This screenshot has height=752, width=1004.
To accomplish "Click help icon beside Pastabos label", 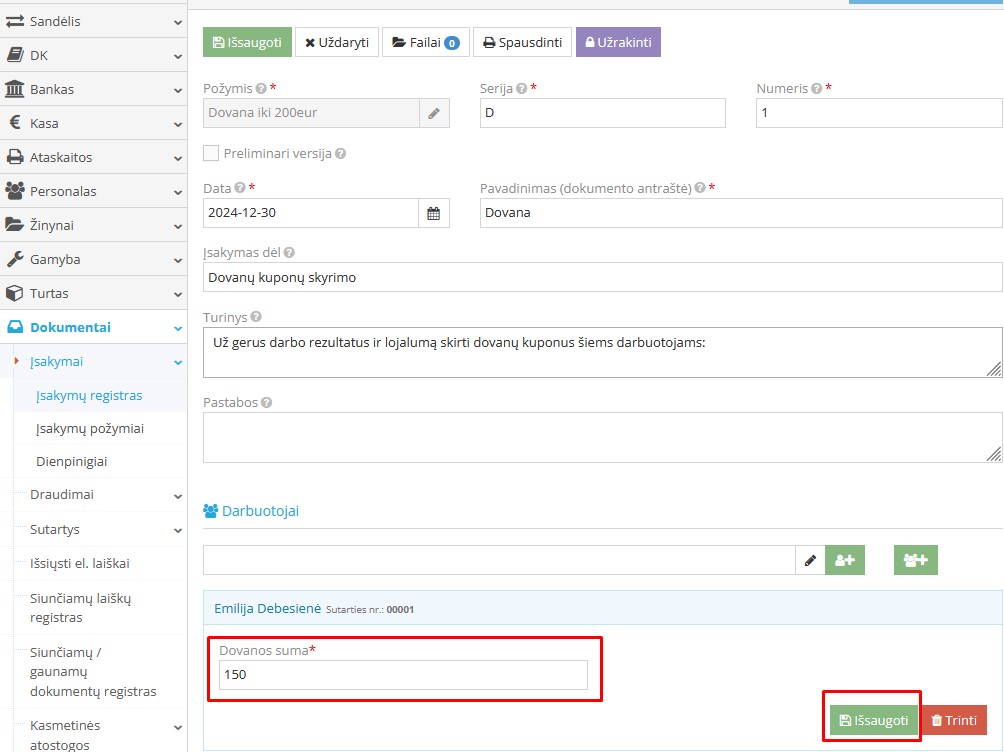I will (266, 403).
